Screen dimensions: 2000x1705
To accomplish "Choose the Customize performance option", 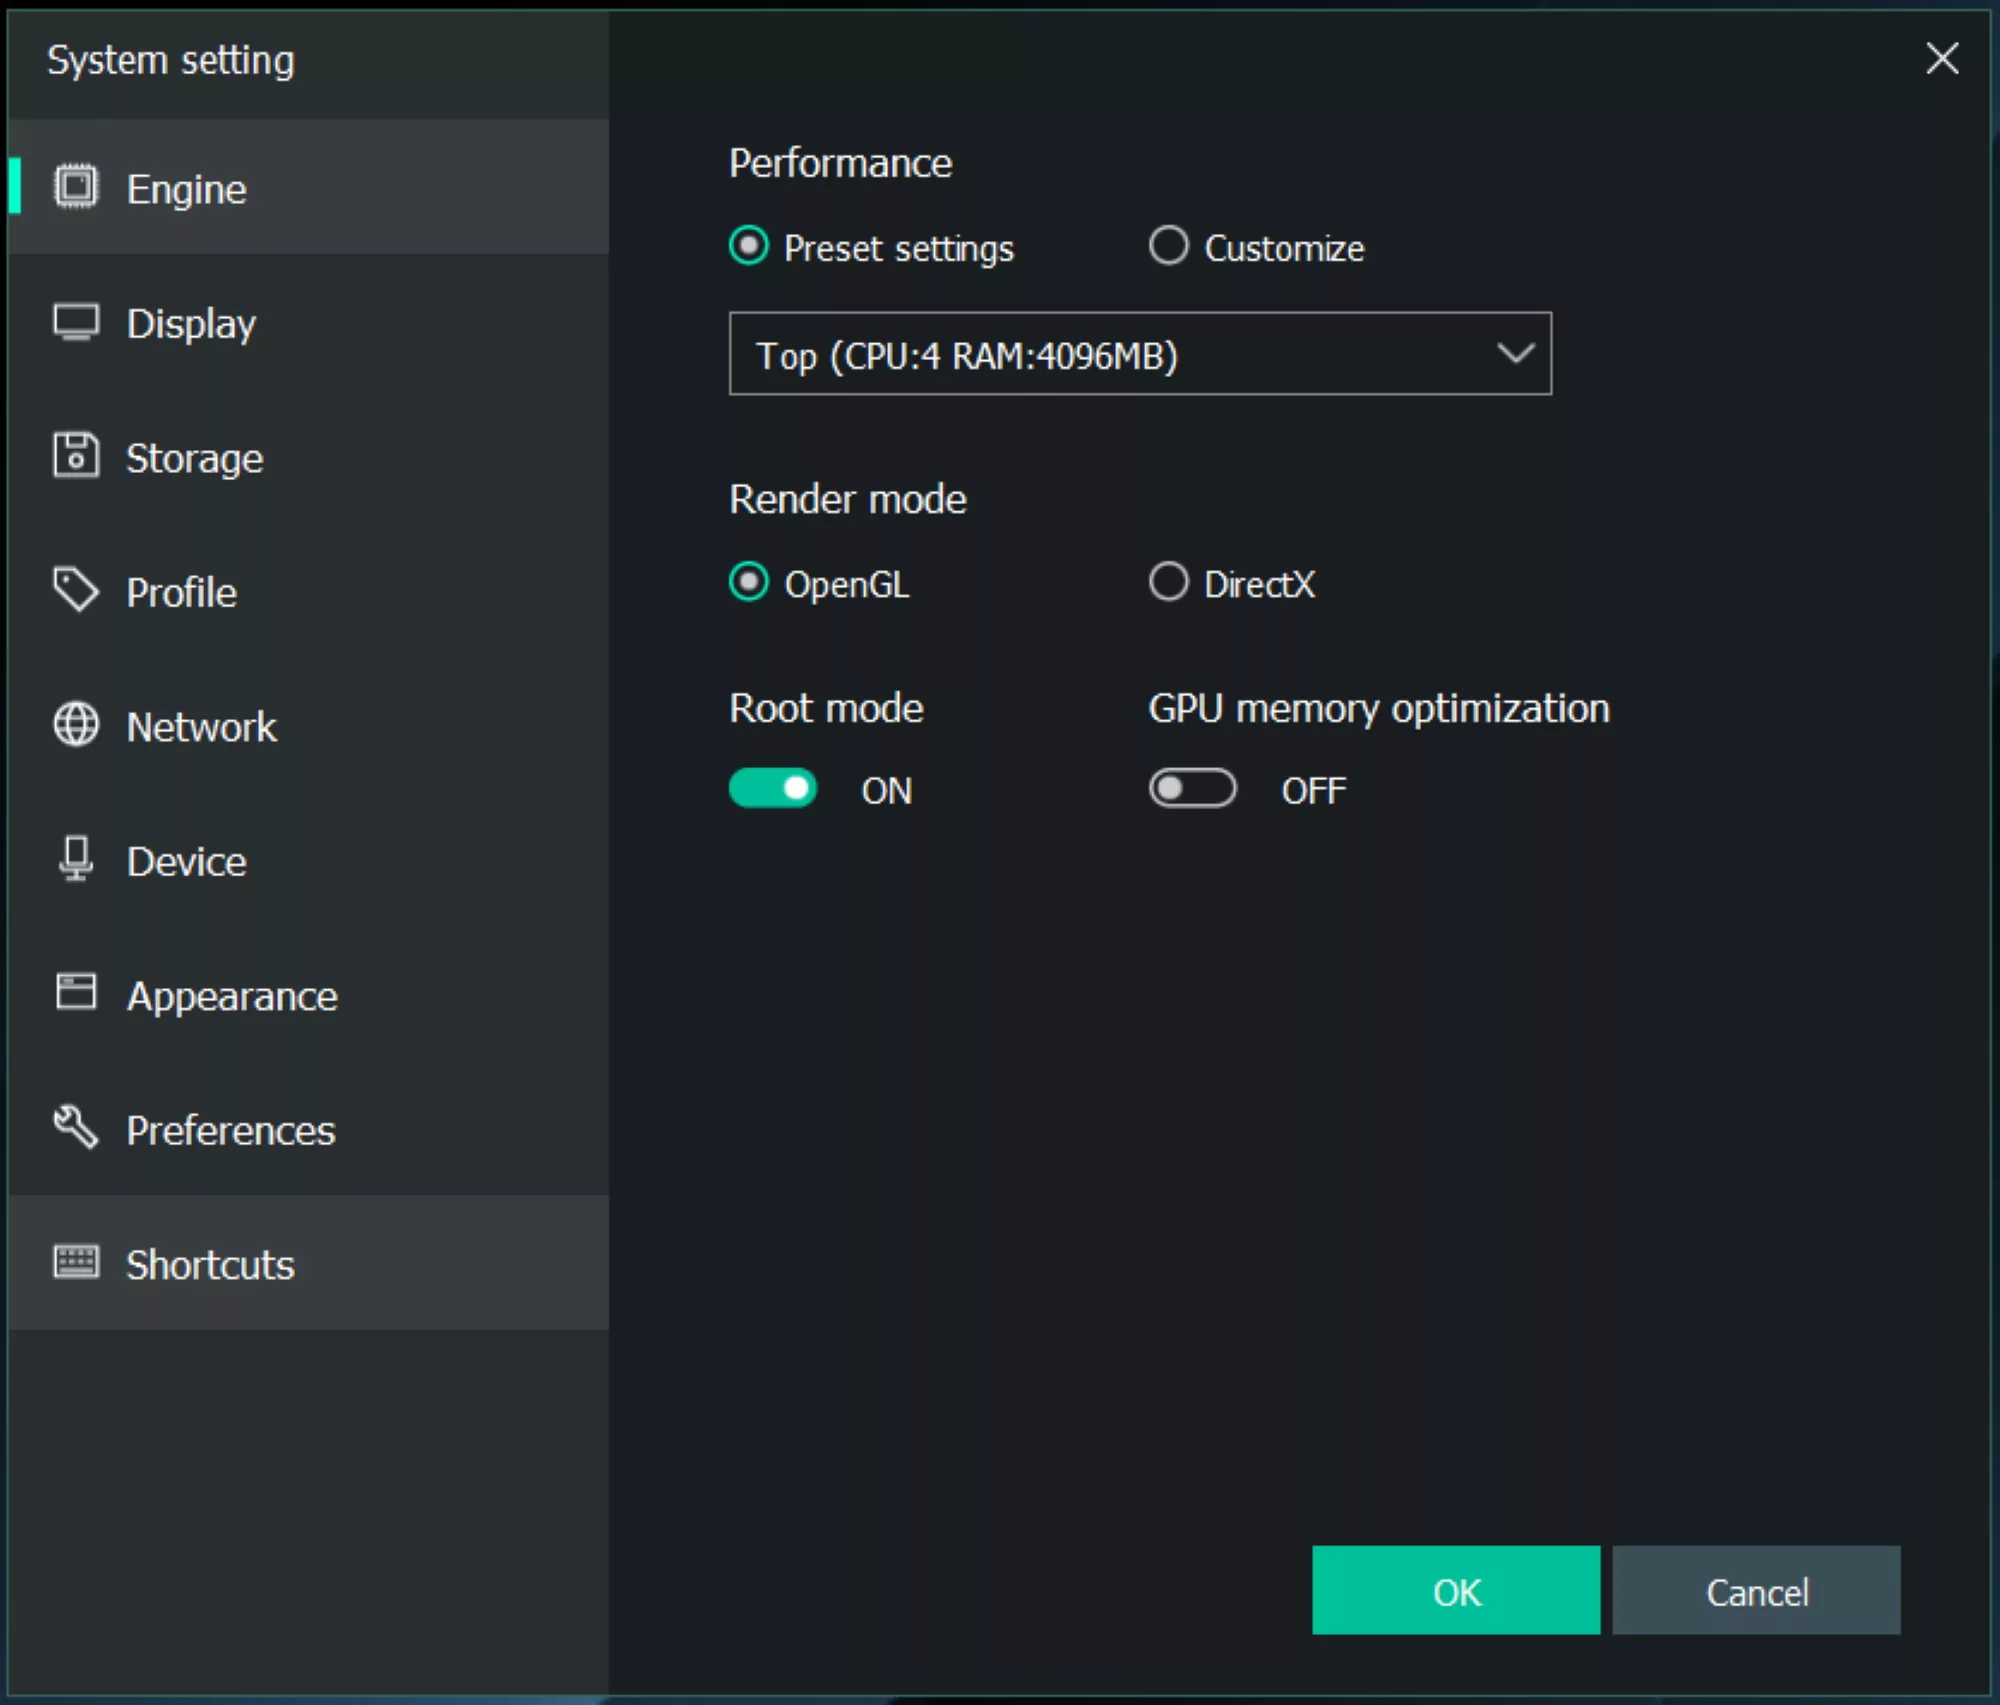I will pos(1168,246).
